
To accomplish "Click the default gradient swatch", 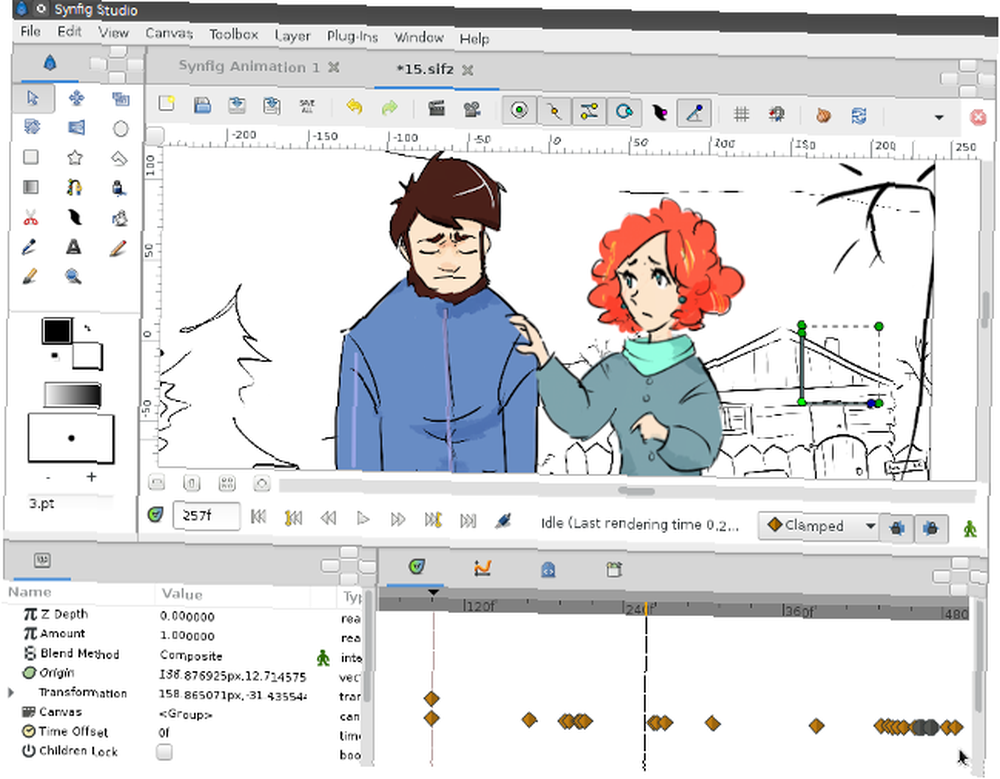I will (73, 395).
